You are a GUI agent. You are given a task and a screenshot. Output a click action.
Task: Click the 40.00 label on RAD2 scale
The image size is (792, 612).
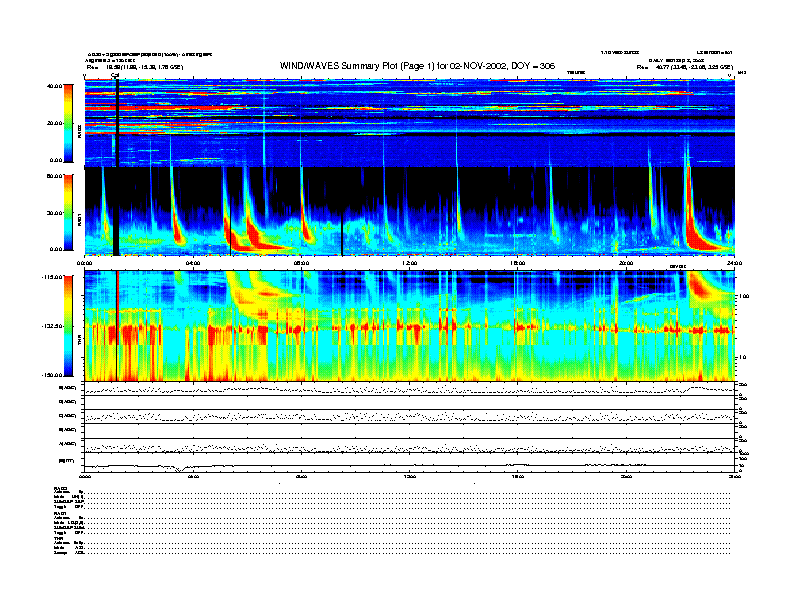point(55,86)
